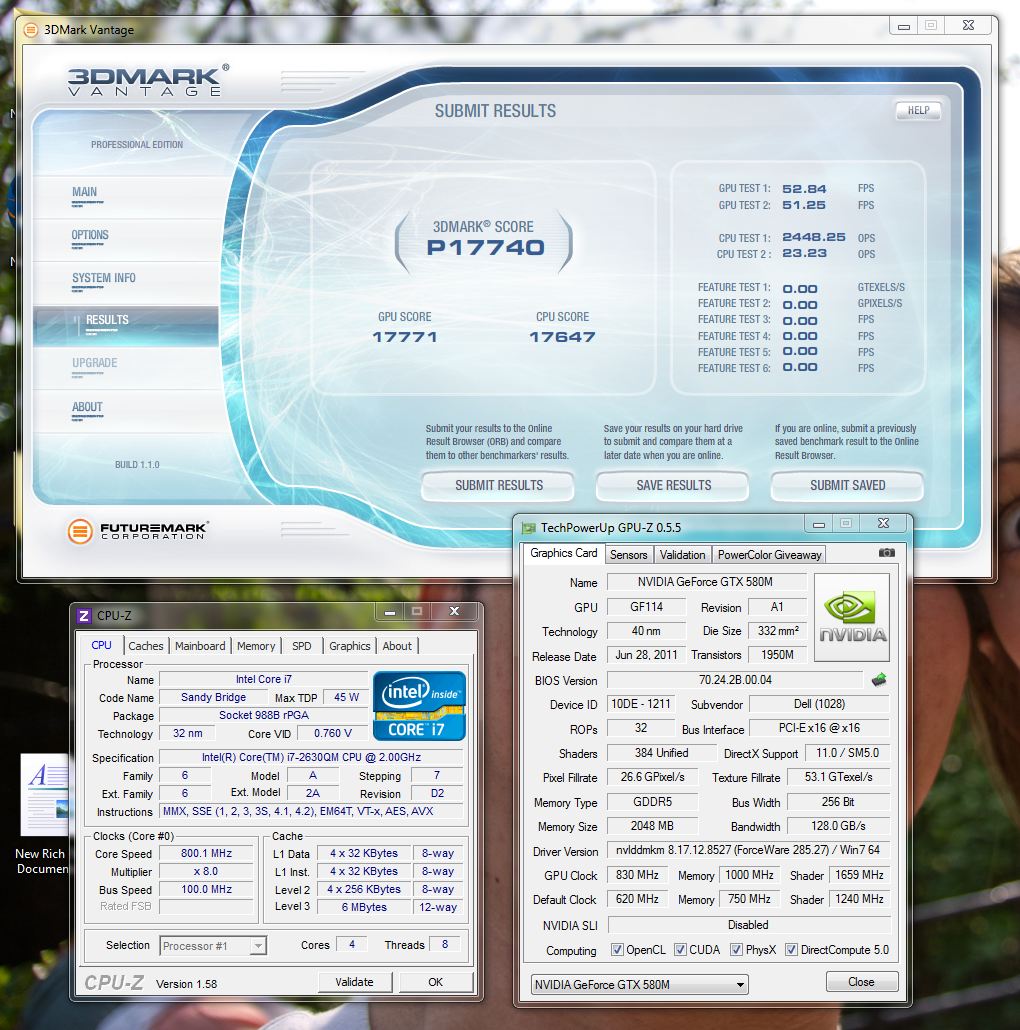Click the Subvendor value Dell (1028)
1020x1030 pixels.
pos(819,704)
